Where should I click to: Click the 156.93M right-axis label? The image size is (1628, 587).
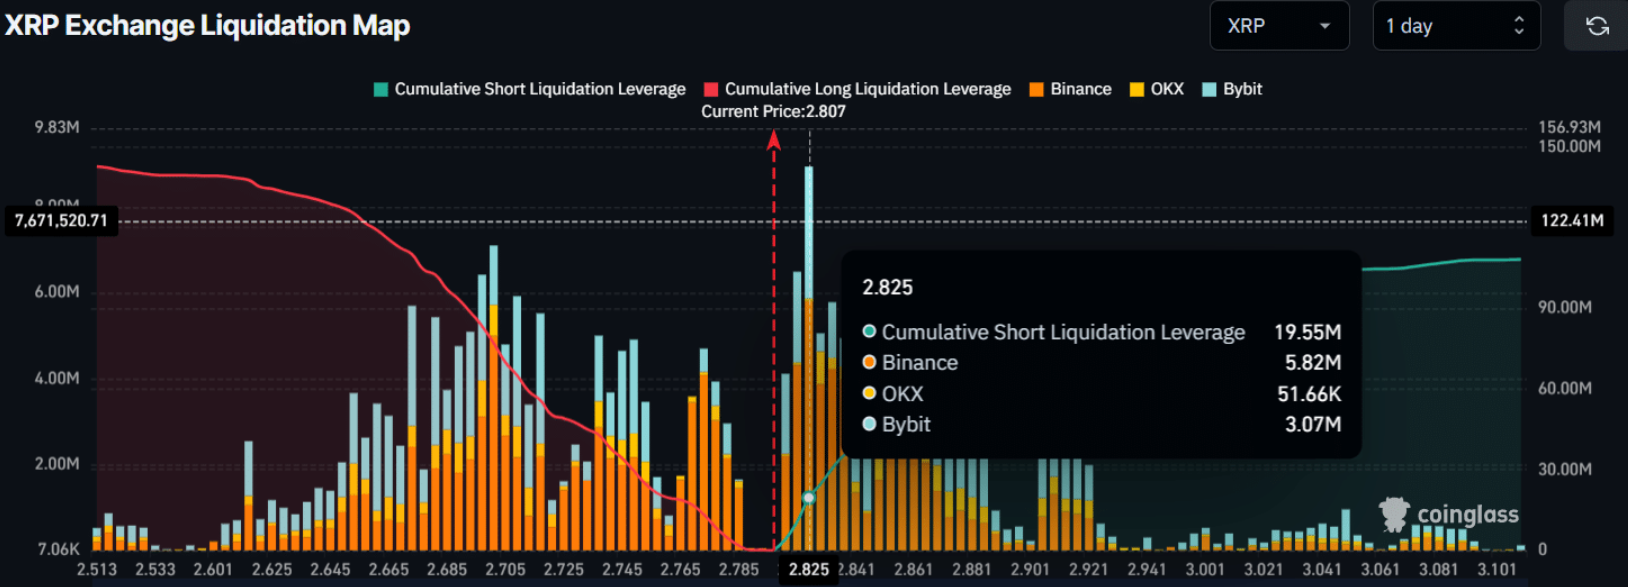pos(1569,127)
